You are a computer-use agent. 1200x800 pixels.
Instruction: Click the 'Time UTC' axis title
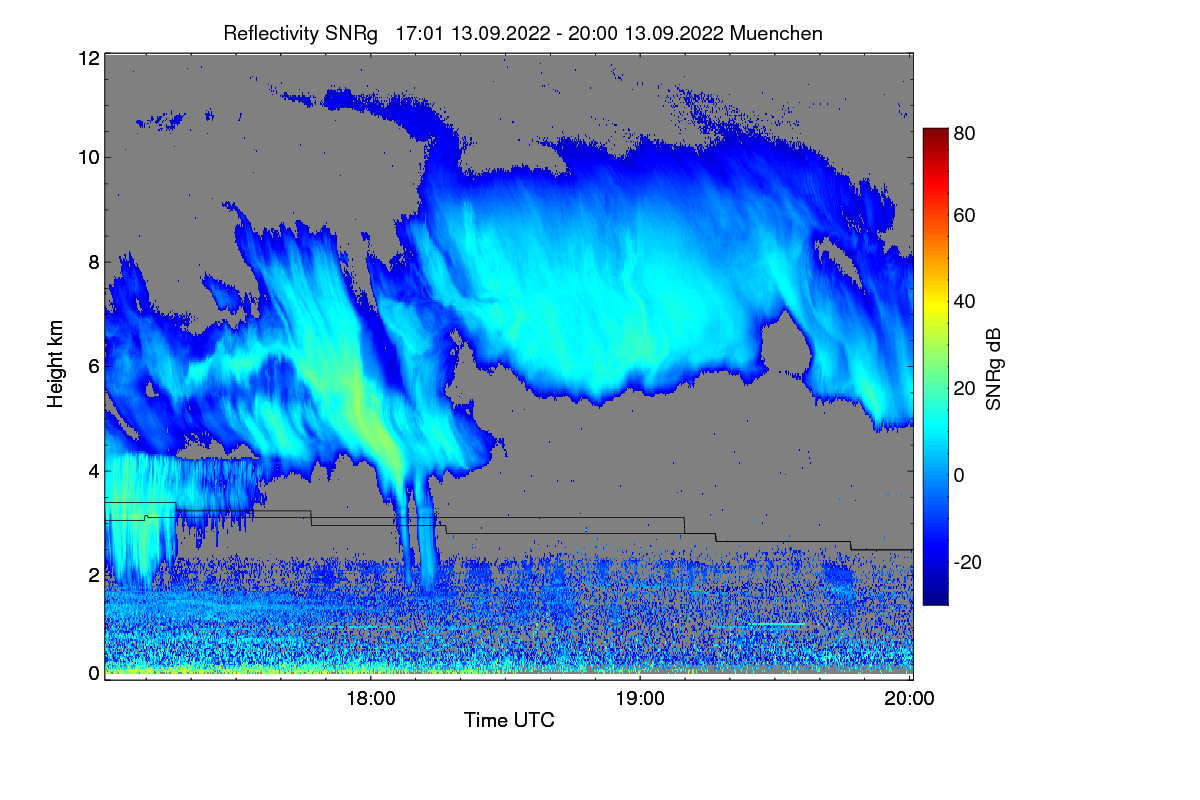point(509,720)
